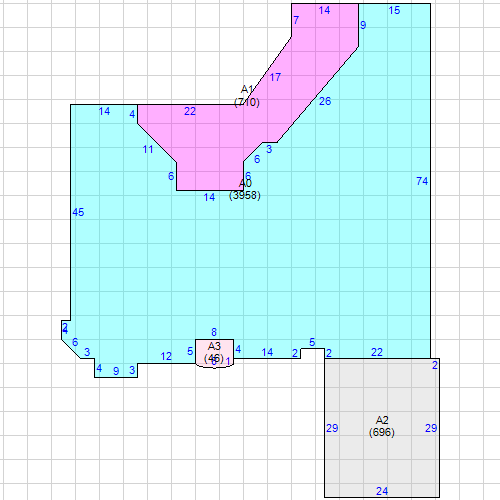Image resolution: width=500 pixels, height=500 pixels.
Task: Select the 7 dimension label
Action: [x=296, y=20]
